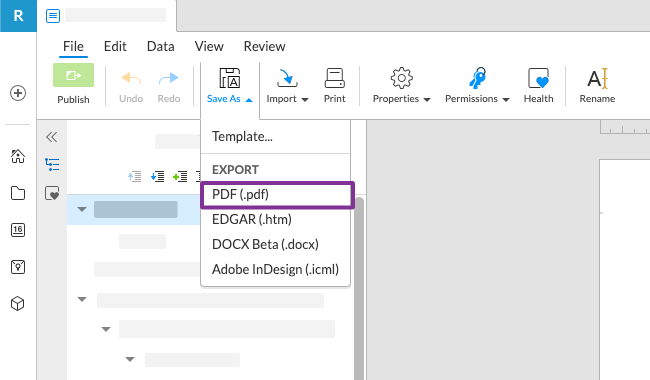Viewport: 650px width, 380px height.
Task: Export as EDGAR (.htm)
Action: pos(275,219)
